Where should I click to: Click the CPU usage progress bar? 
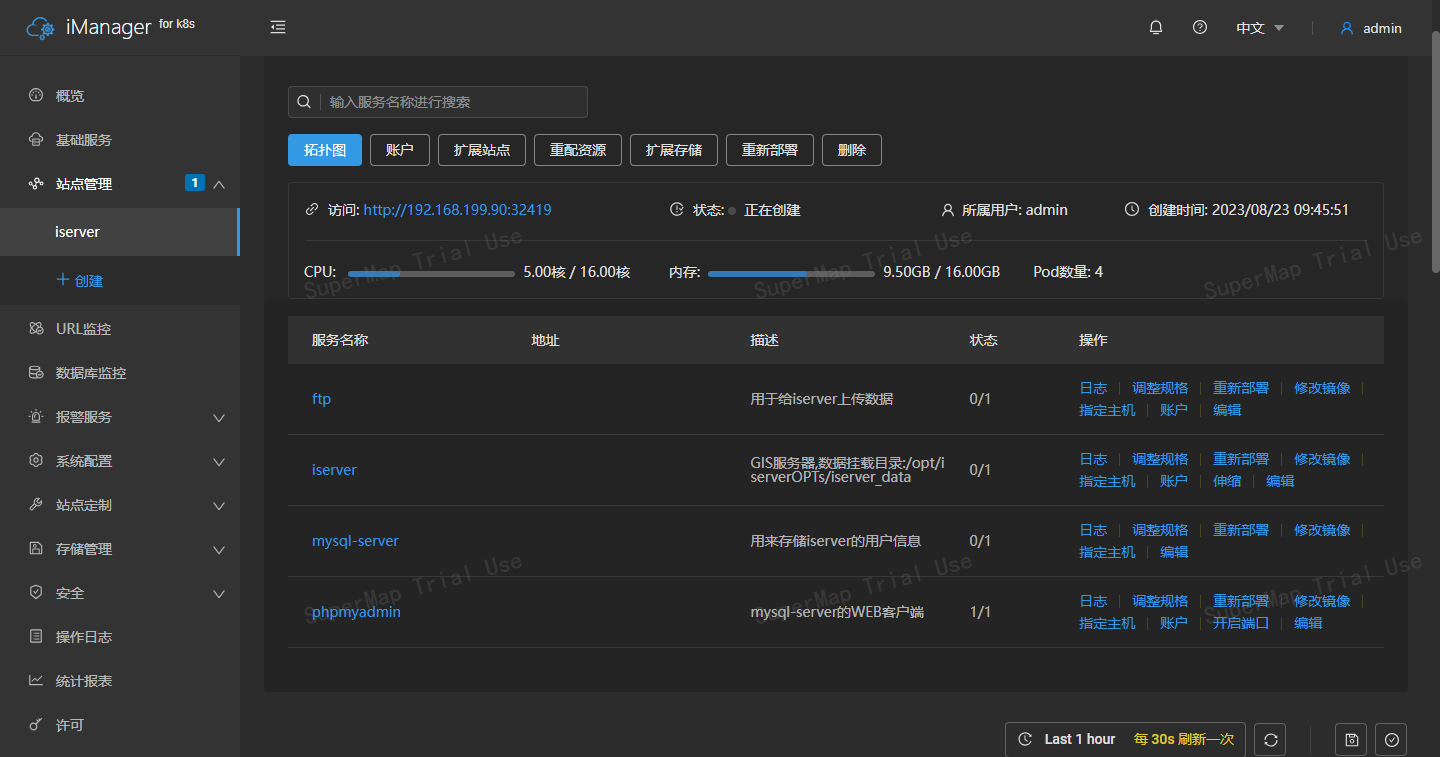point(431,272)
